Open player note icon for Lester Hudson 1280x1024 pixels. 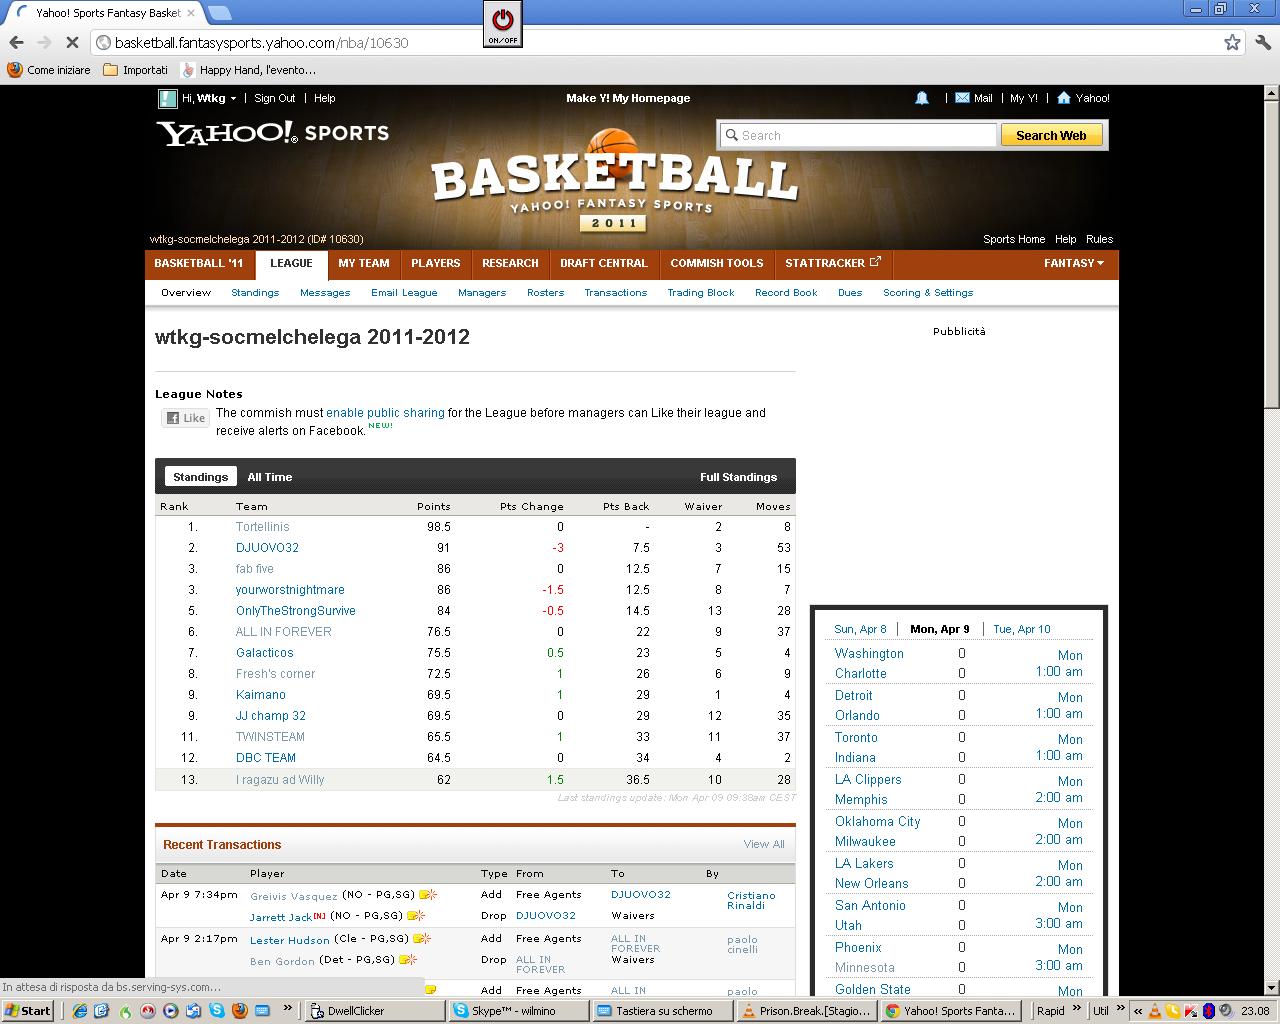[422, 939]
